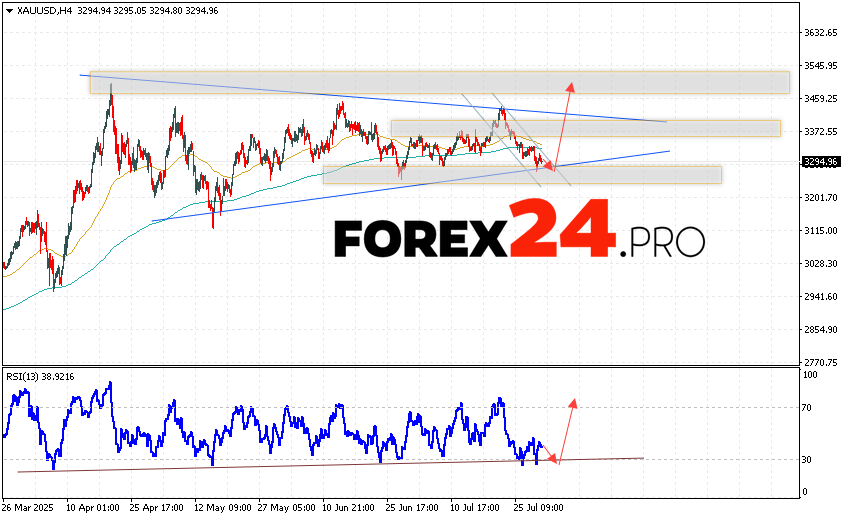845x519 pixels.
Task: Click the current price tag 3294.96
Action: coord(819,161)
